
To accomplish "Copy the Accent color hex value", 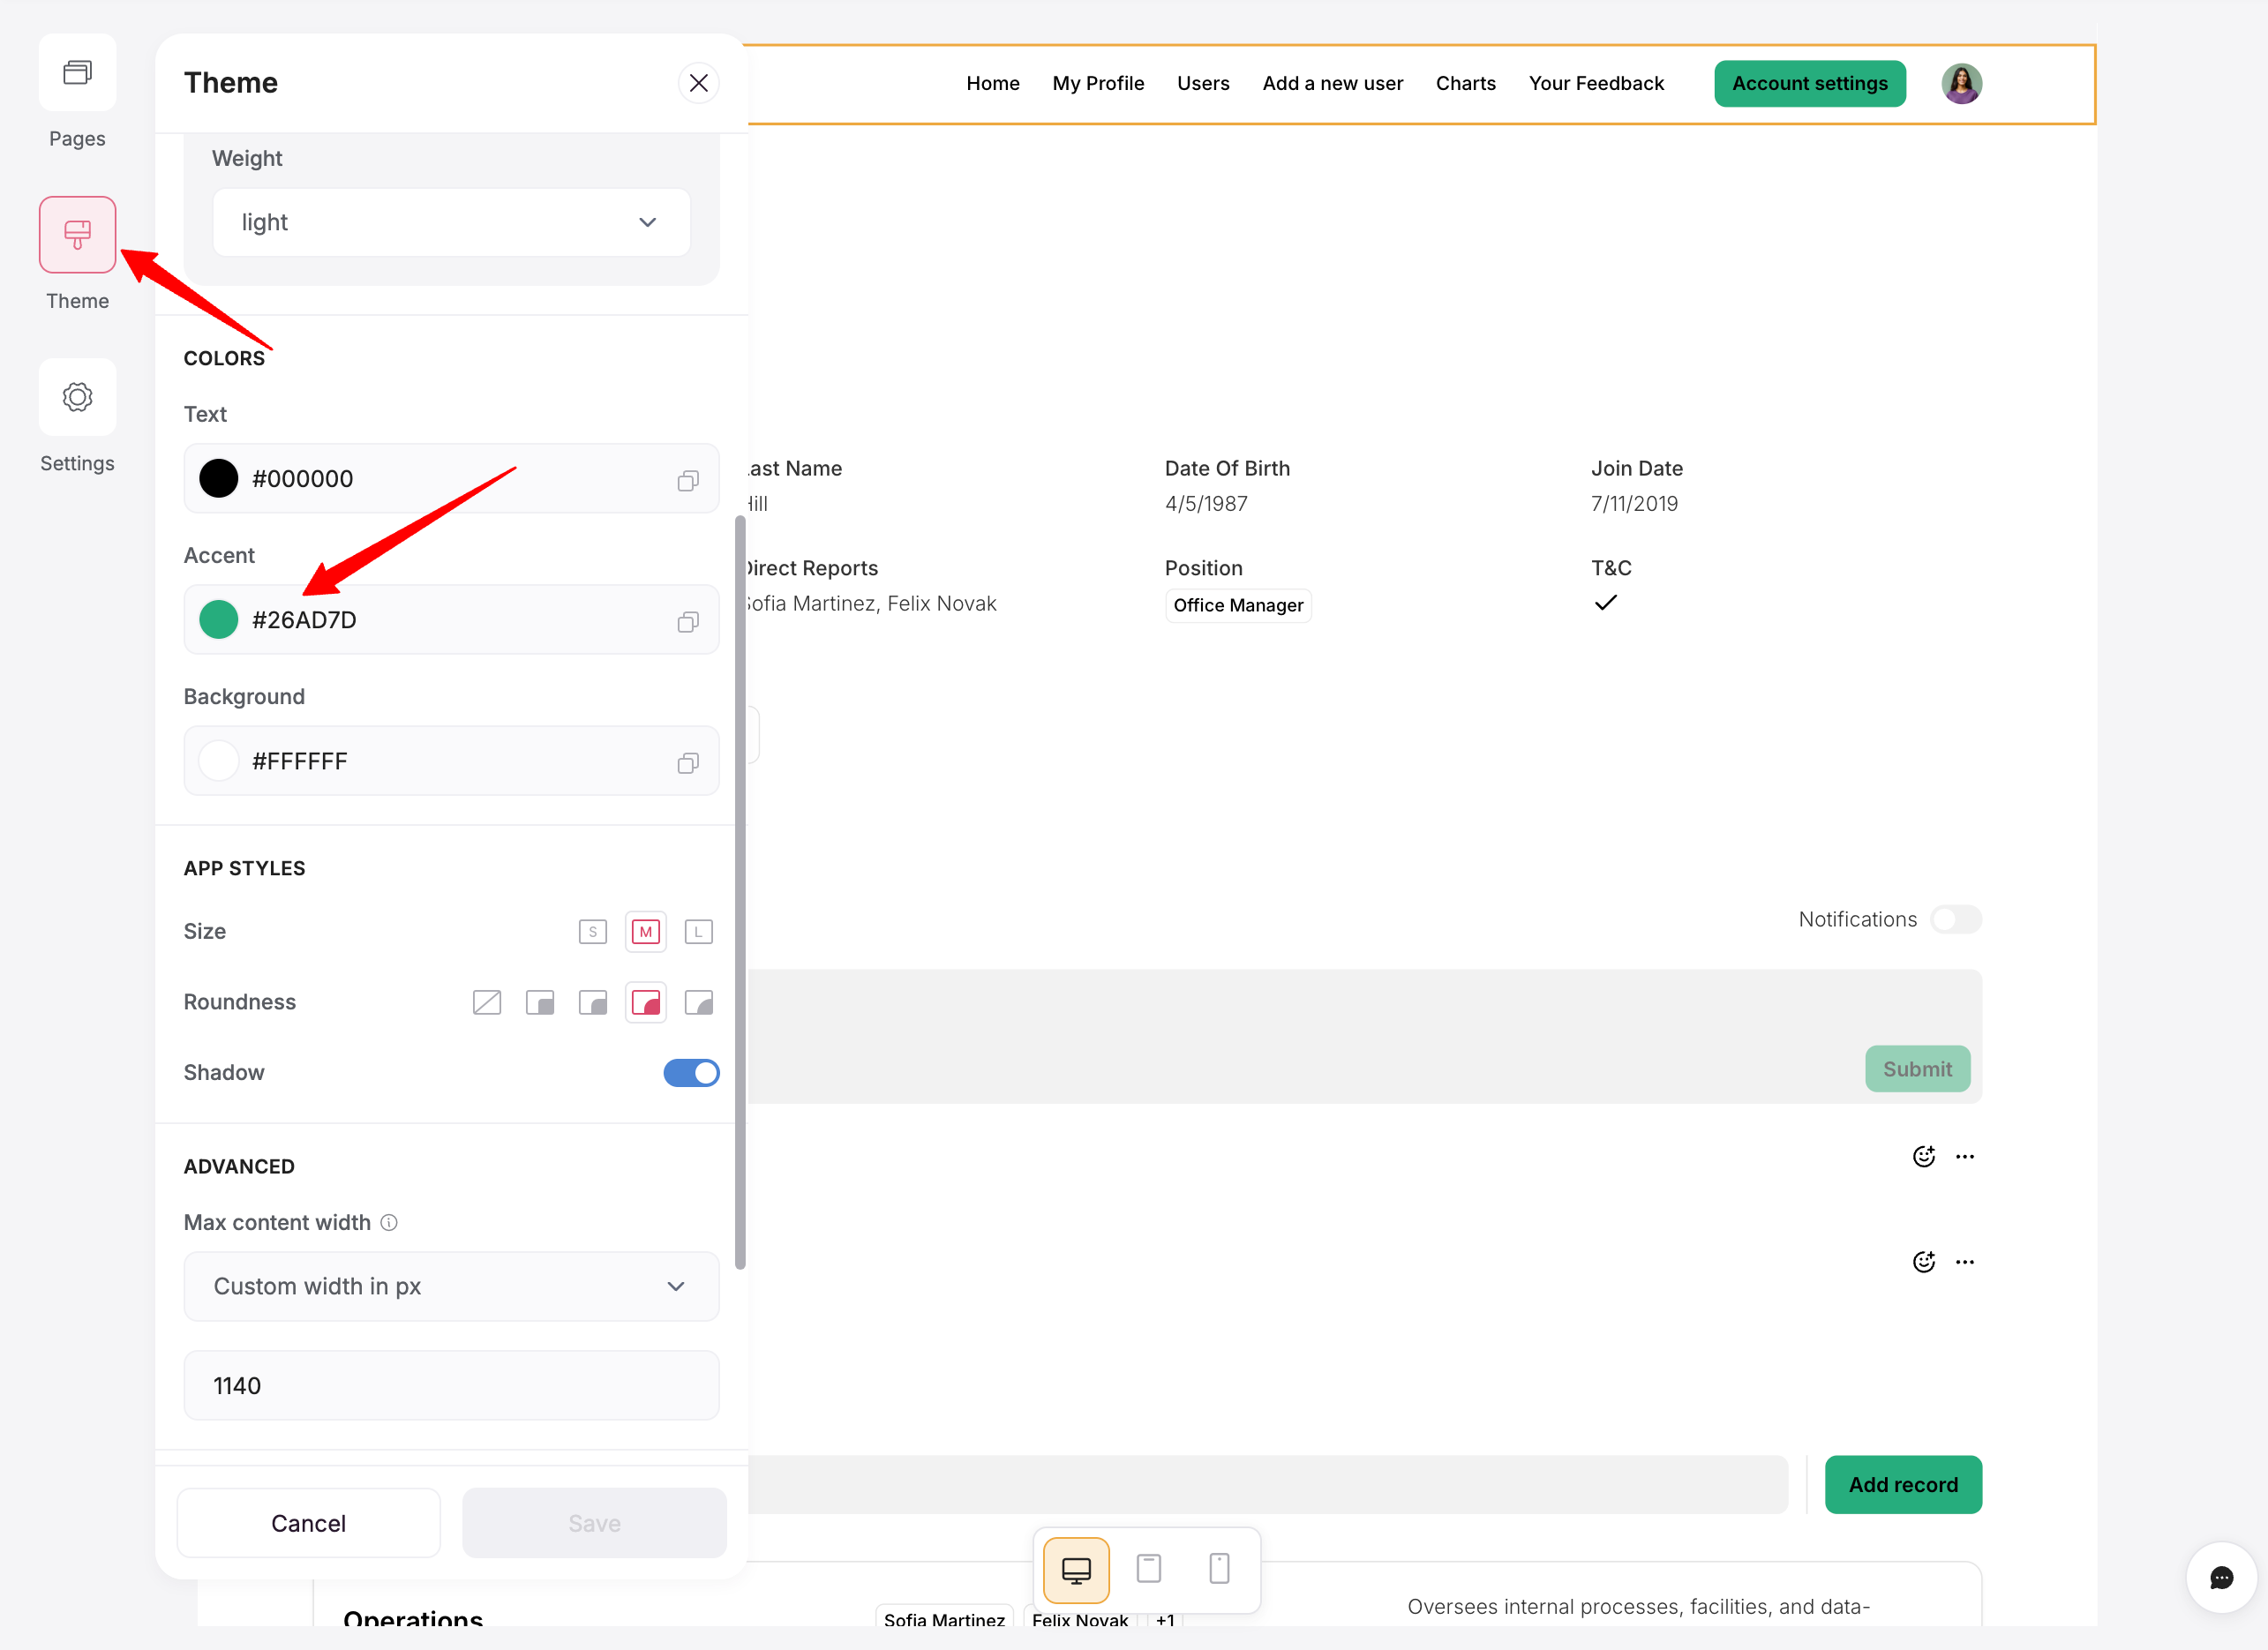I will tap(687, 621).
